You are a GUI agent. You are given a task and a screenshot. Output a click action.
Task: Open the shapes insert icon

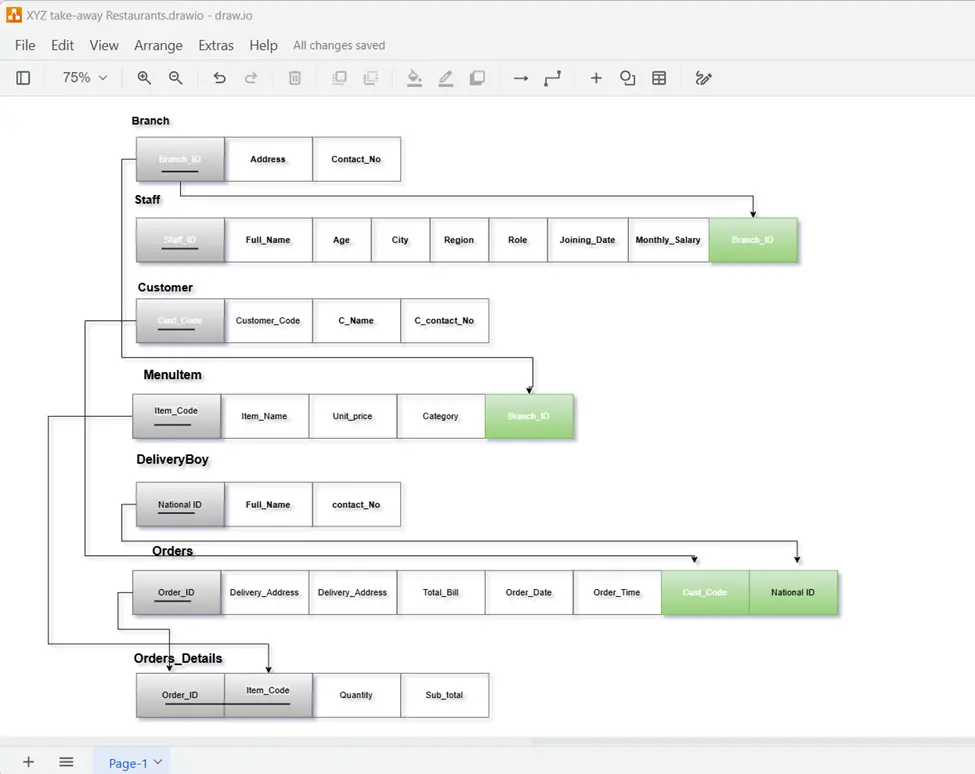pos(627,78)
